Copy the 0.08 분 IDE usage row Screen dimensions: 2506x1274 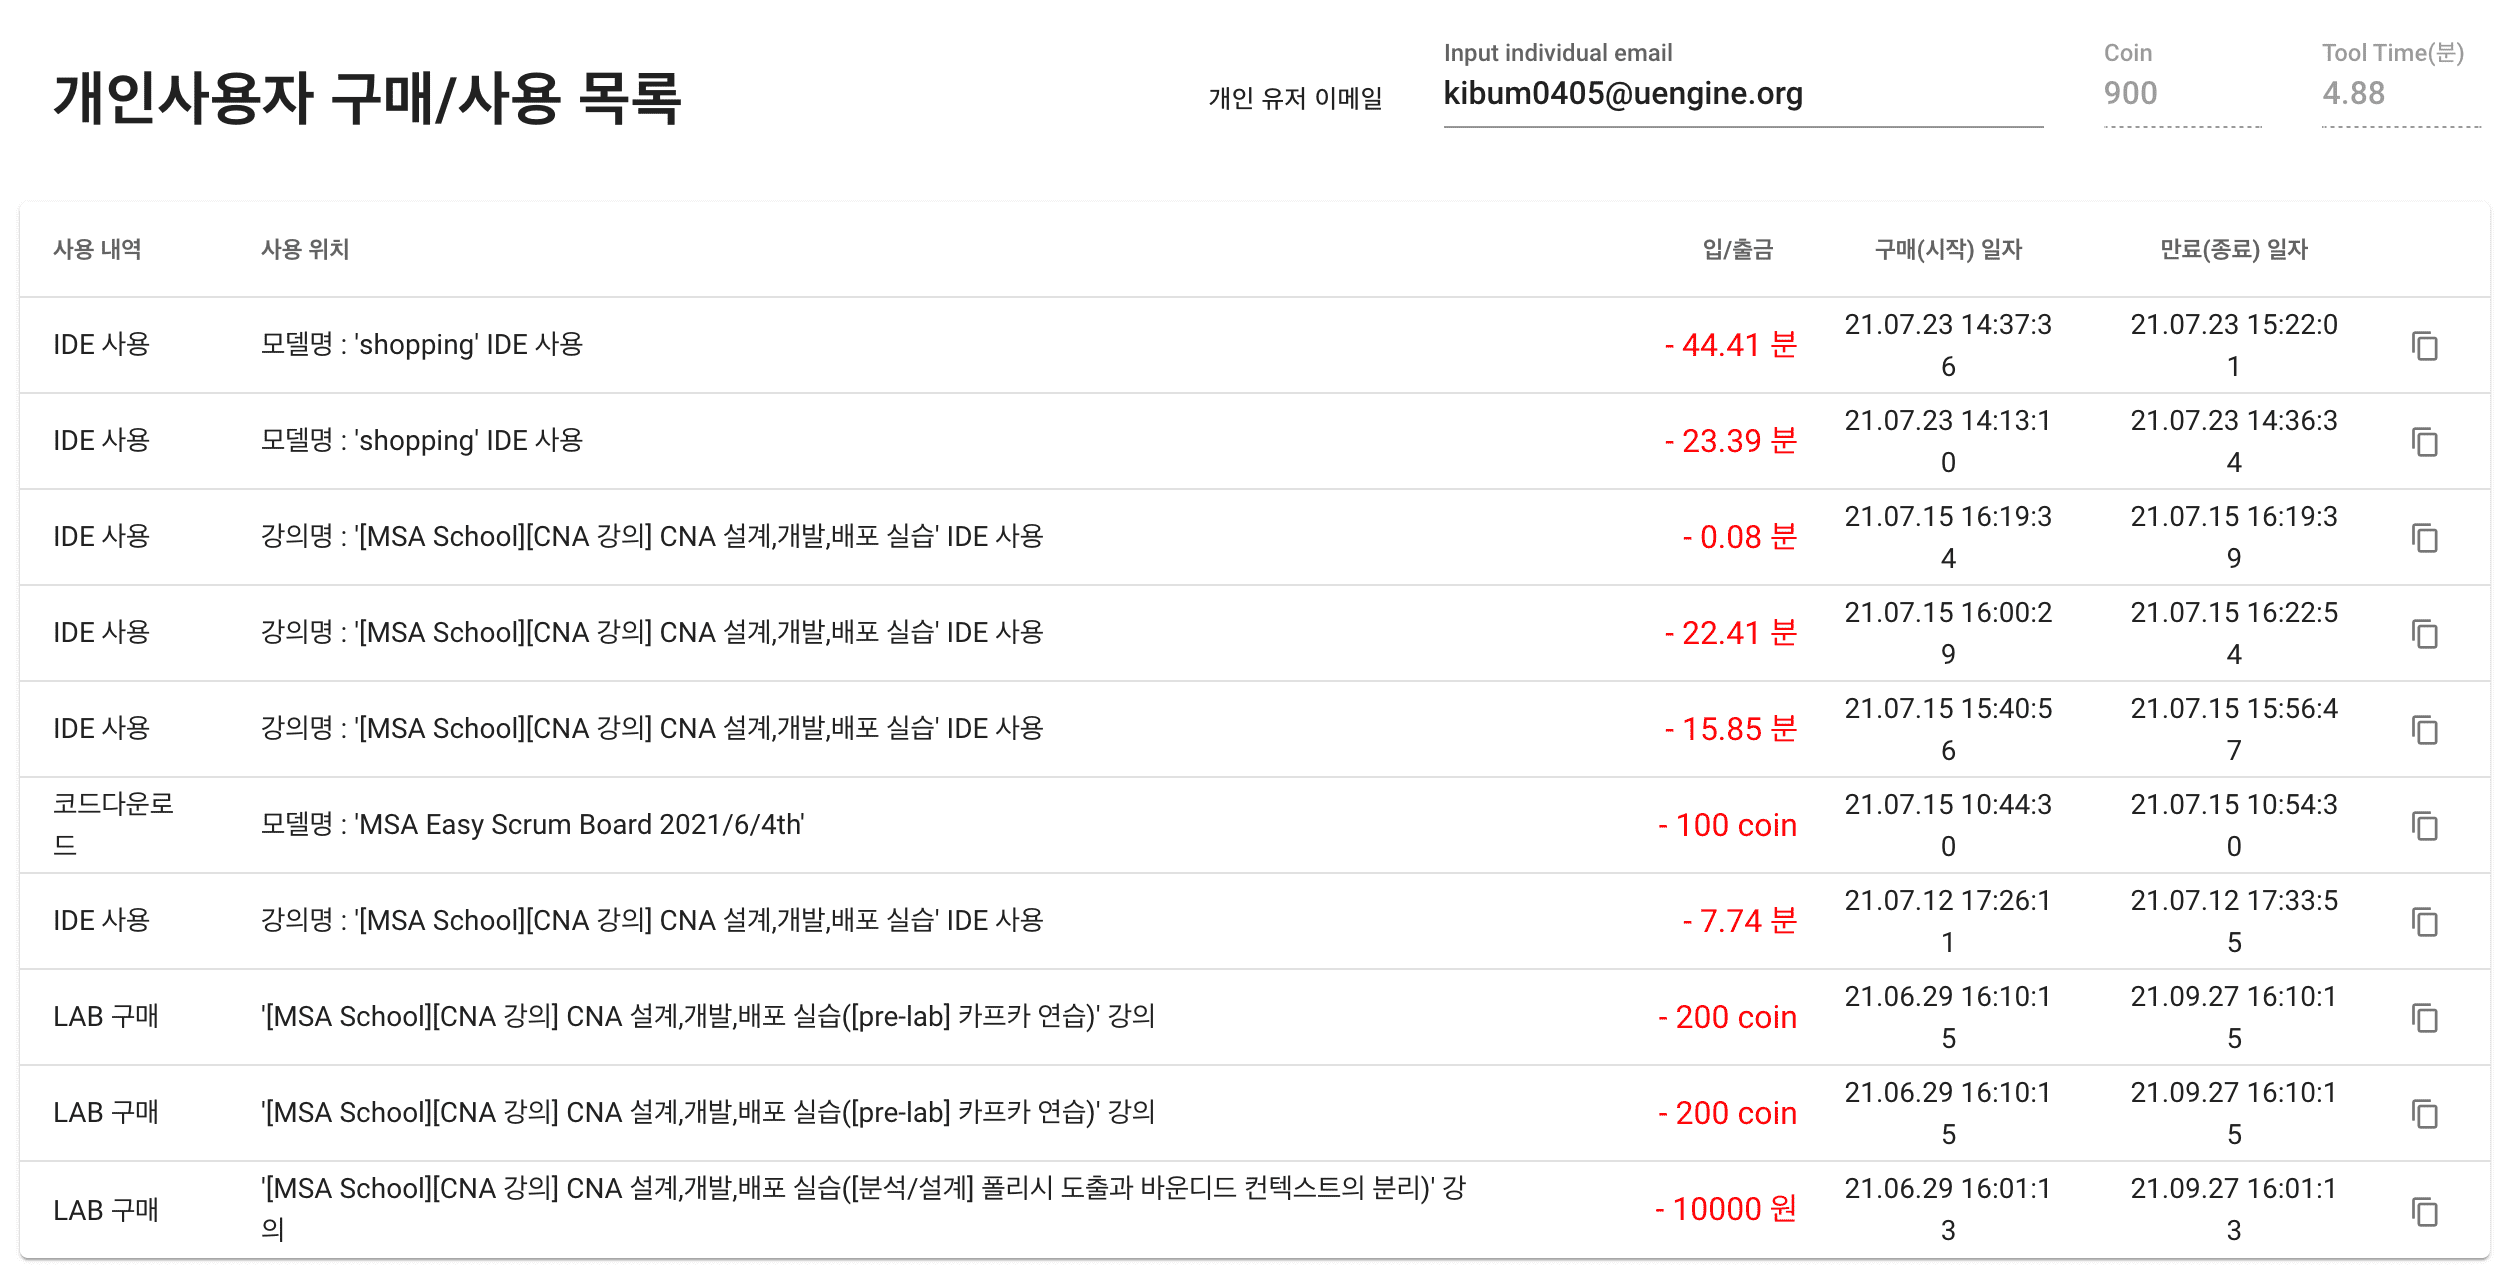2424,538
